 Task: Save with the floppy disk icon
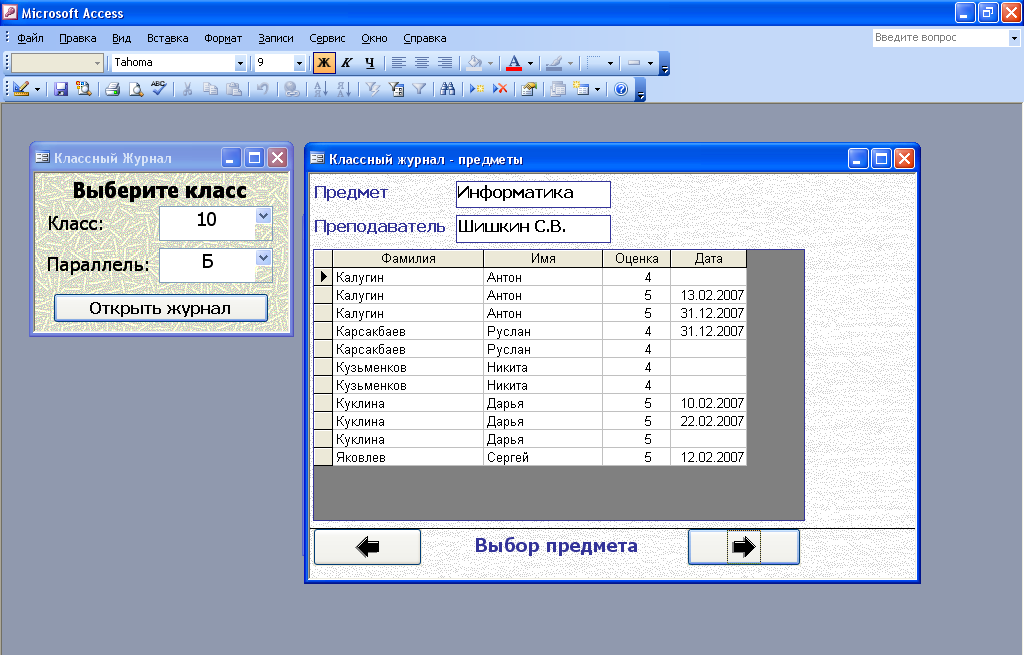(61, 89)
